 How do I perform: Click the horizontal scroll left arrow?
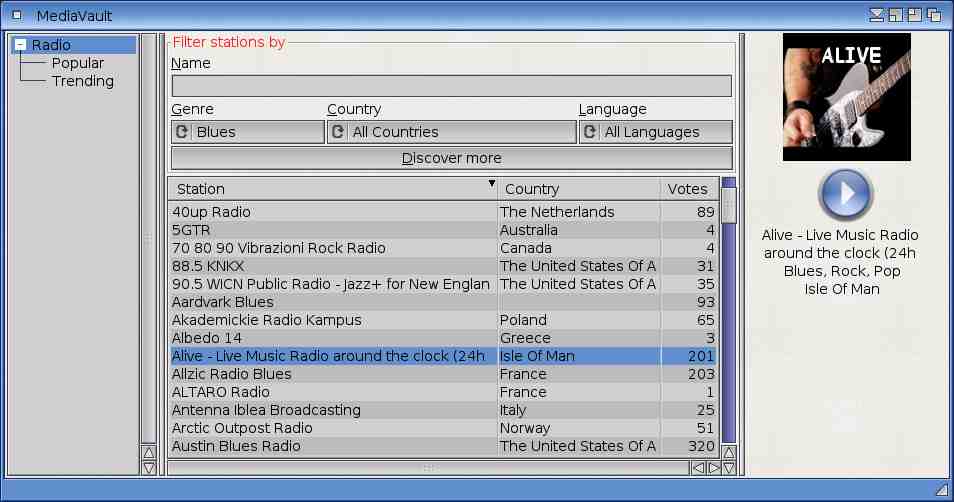point(698,467)
